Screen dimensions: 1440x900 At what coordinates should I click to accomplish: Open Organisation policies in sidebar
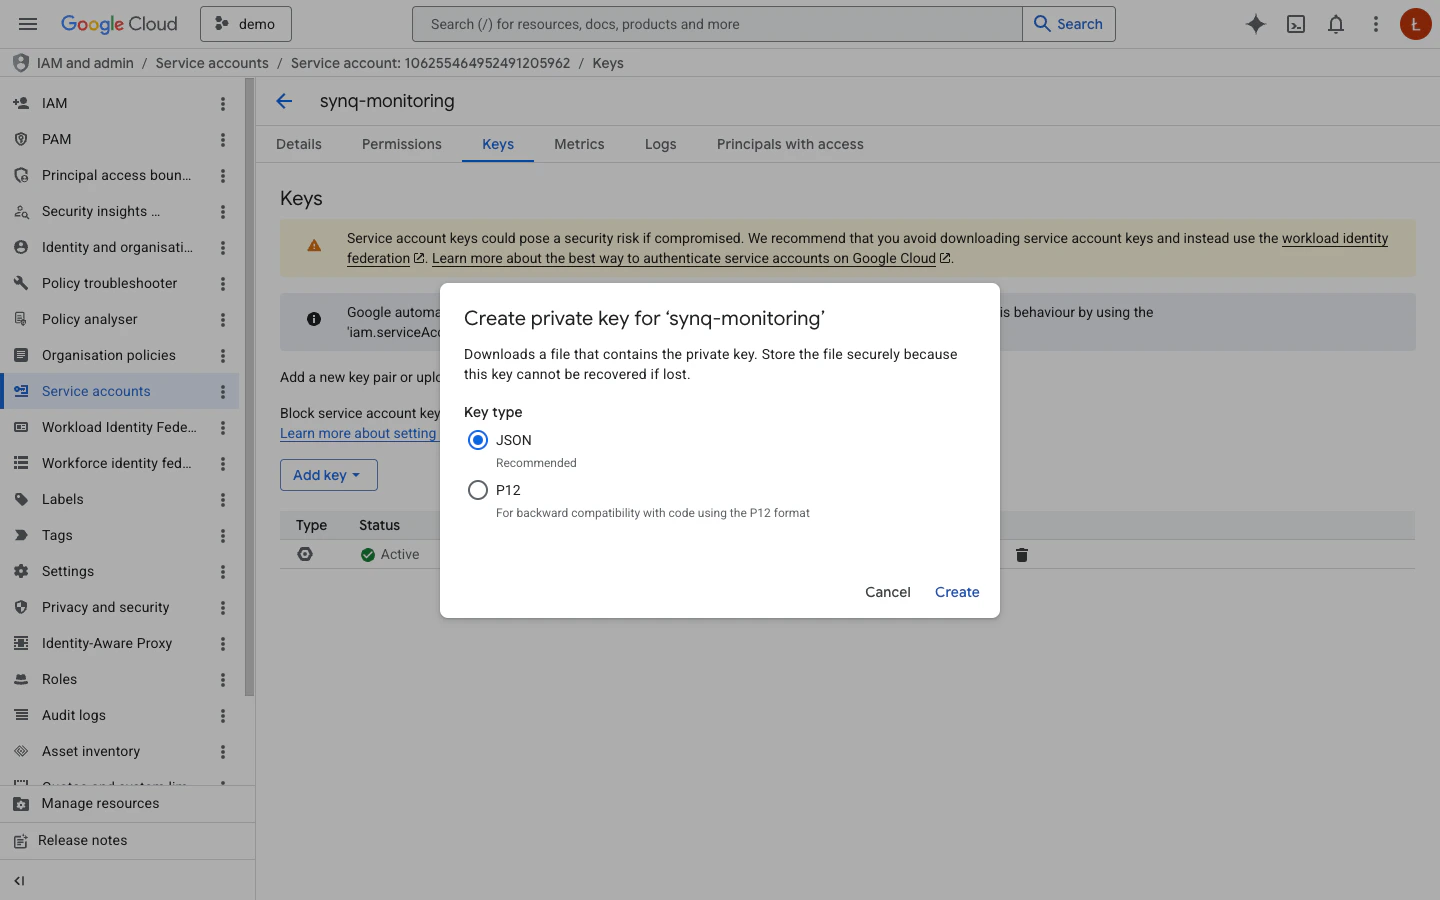[109, 355]
